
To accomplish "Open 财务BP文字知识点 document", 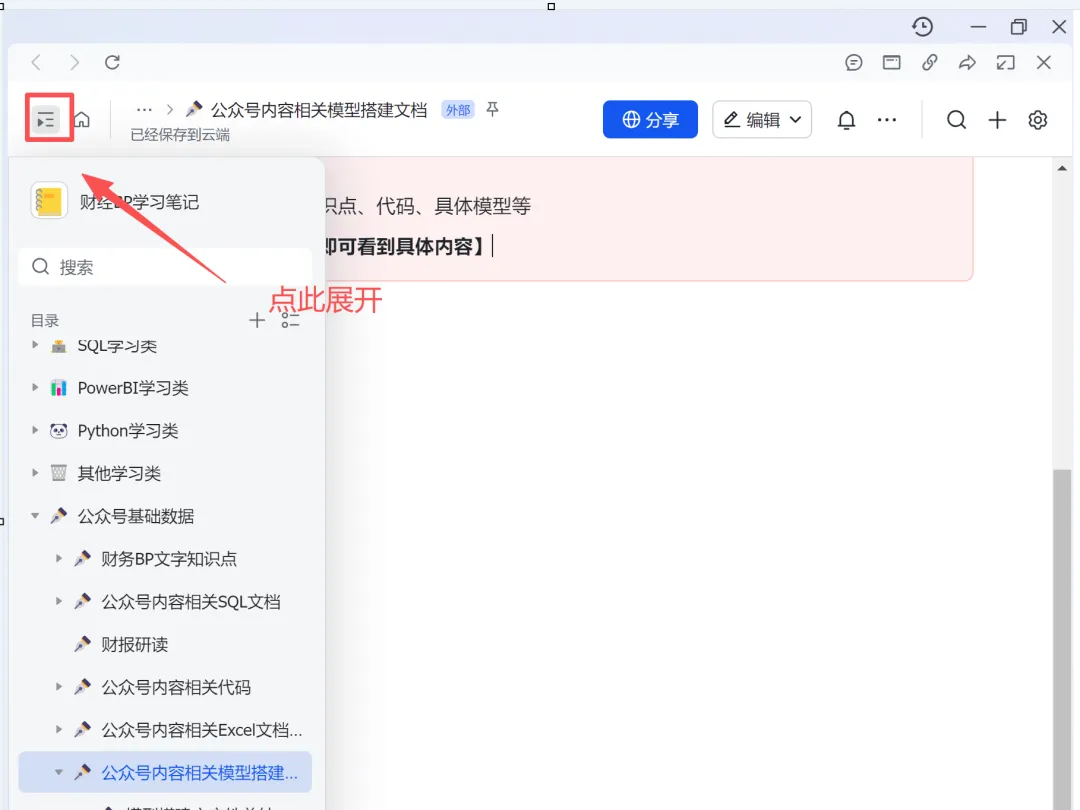I will click(169, 559).
